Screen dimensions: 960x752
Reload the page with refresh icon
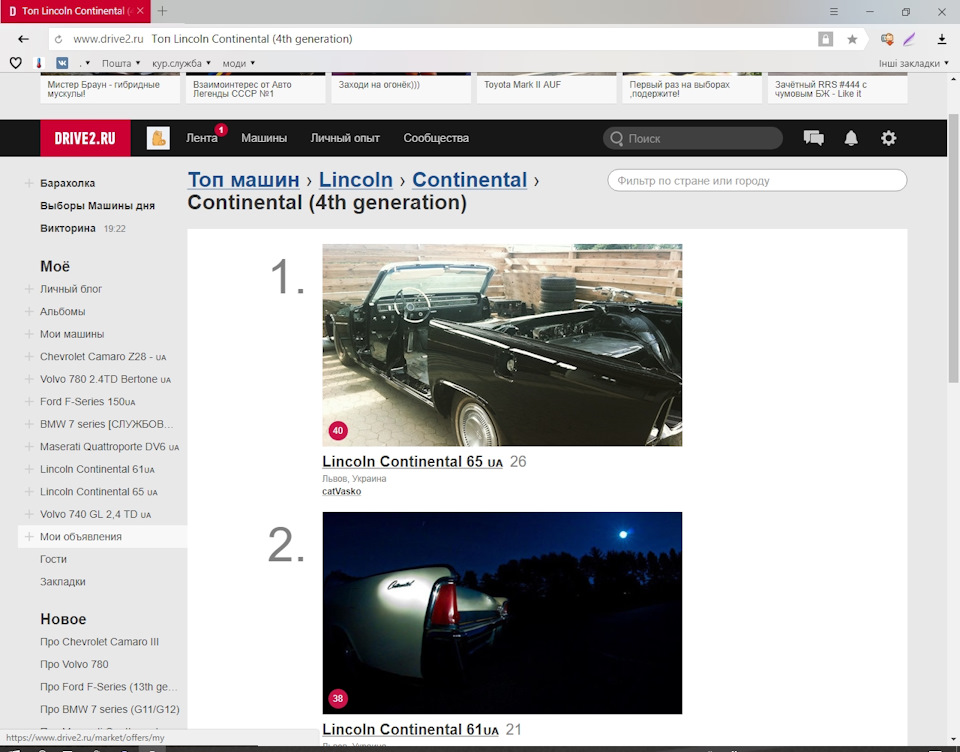pos(59,39)
